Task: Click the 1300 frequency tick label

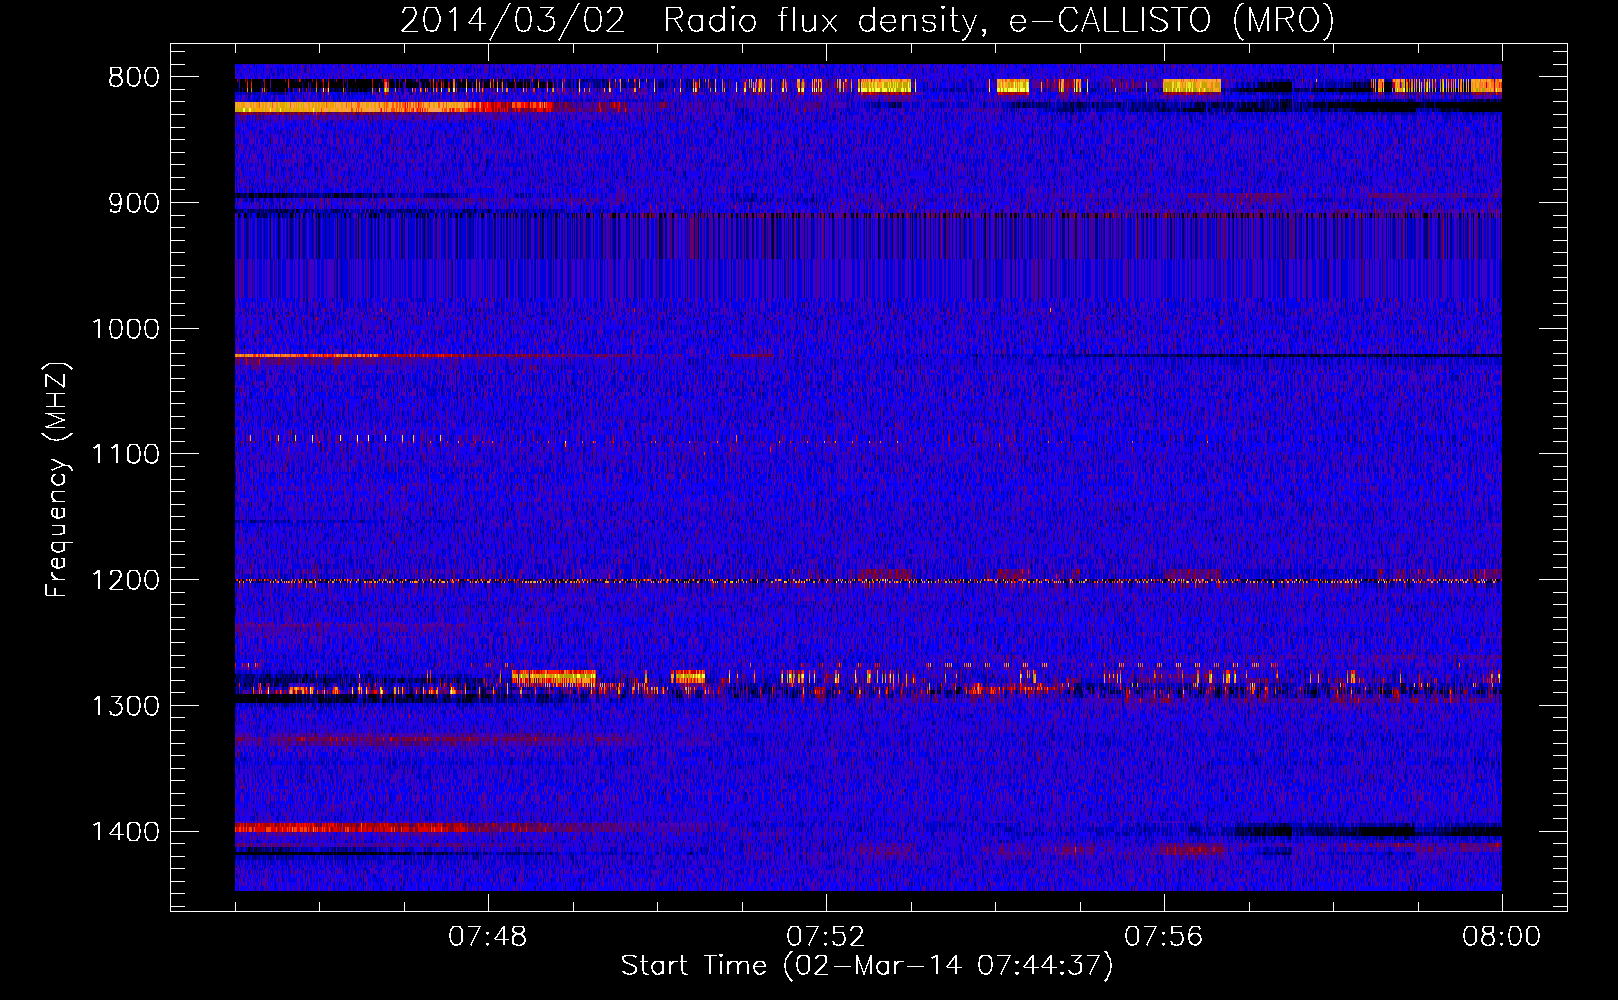Action: point(125,706)
